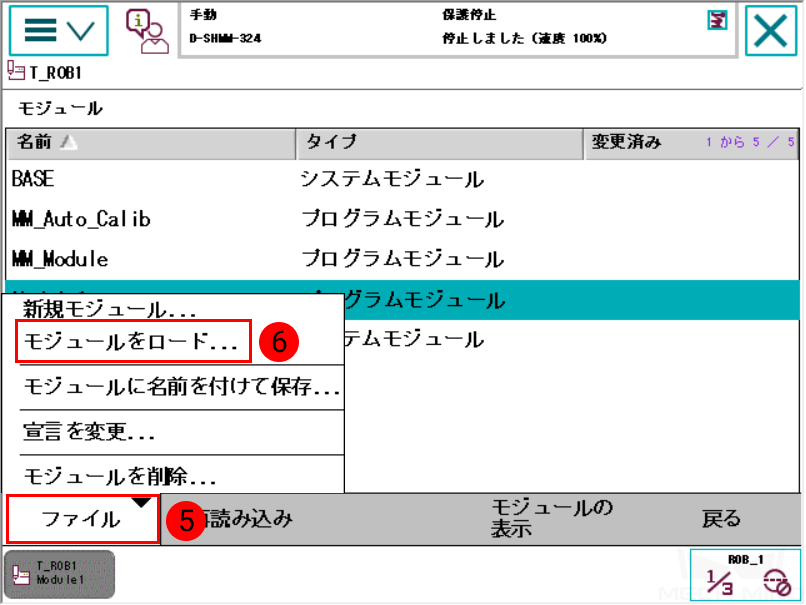Choose モジュールをロード... menu entry
Screen dimensions: 806x605
133,341
